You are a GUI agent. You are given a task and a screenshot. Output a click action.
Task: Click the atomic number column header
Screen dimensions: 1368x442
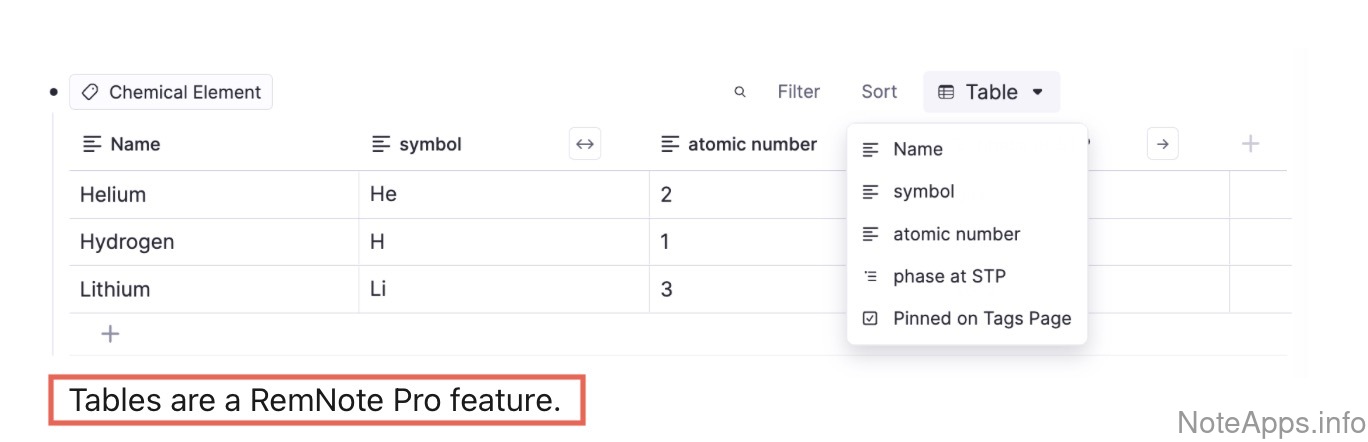(x=752, y=144)
